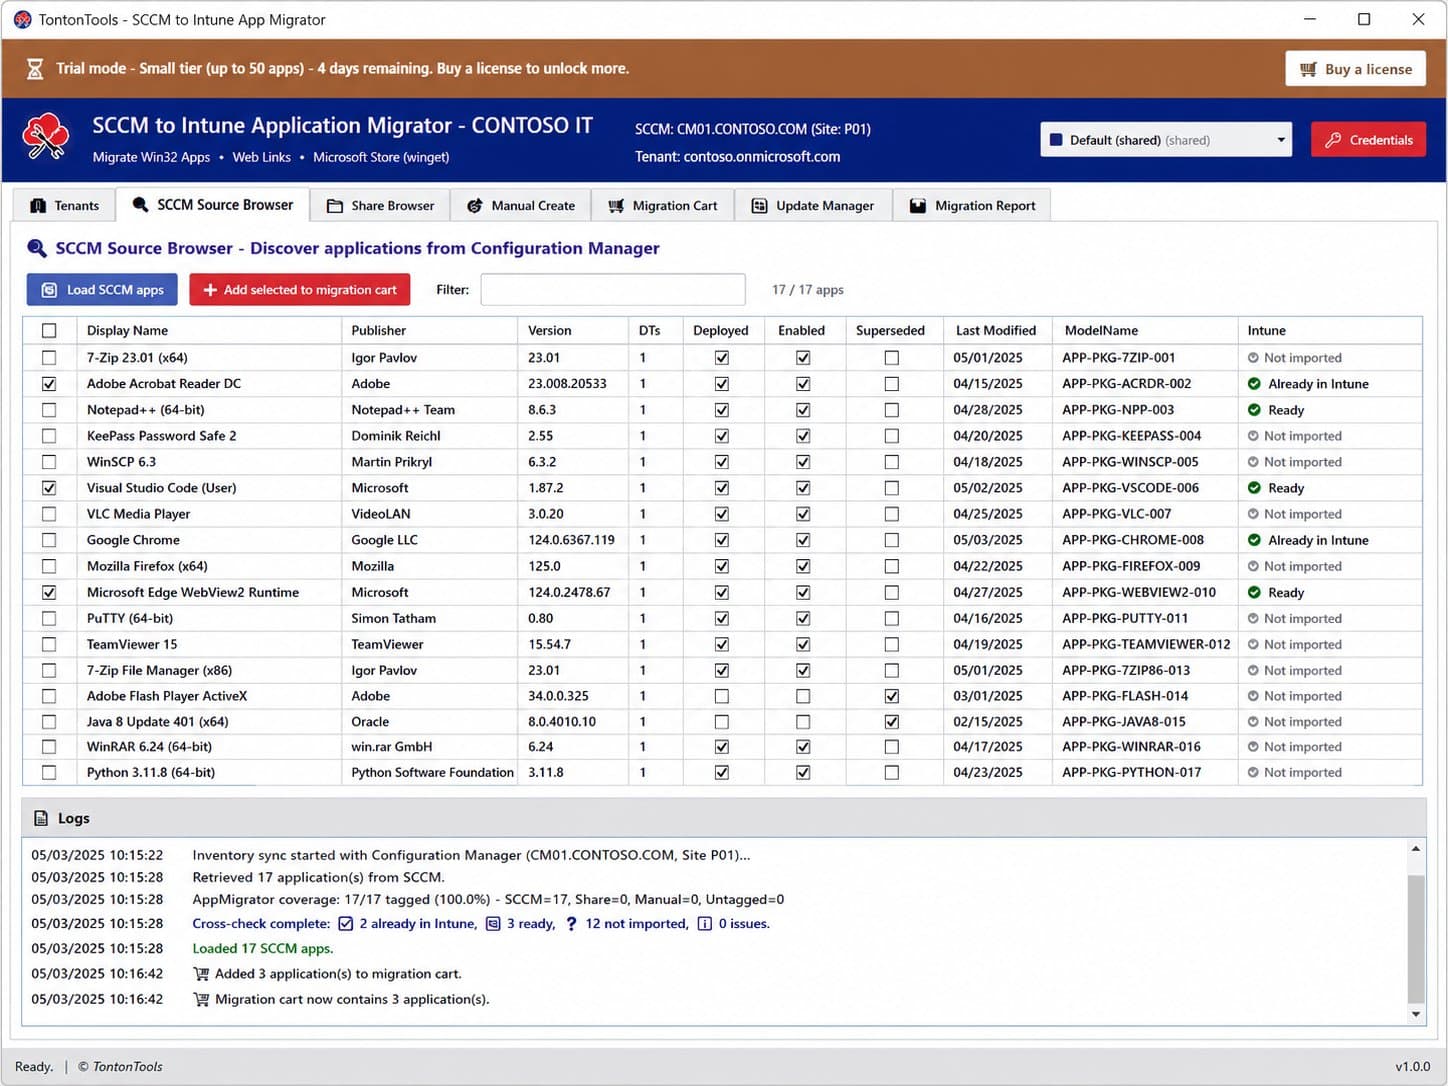Click the icon before '3 ready' in logs
Screen dimensions: 1448x1086
click(493, 924)
